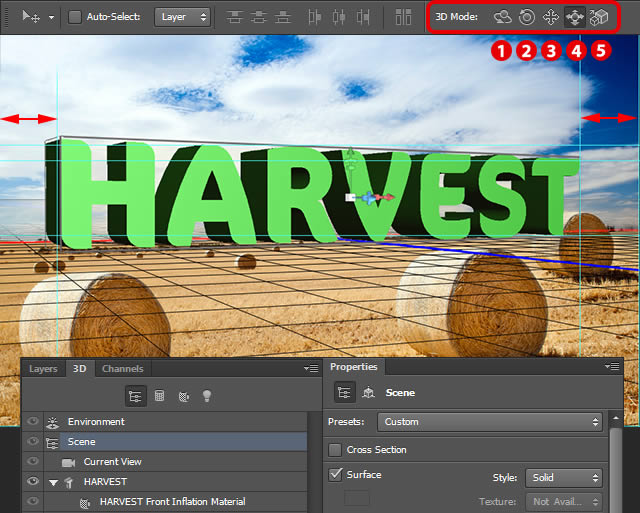Select the Current View item
This screenshot has width=640, height=513.
pos(176,462)
